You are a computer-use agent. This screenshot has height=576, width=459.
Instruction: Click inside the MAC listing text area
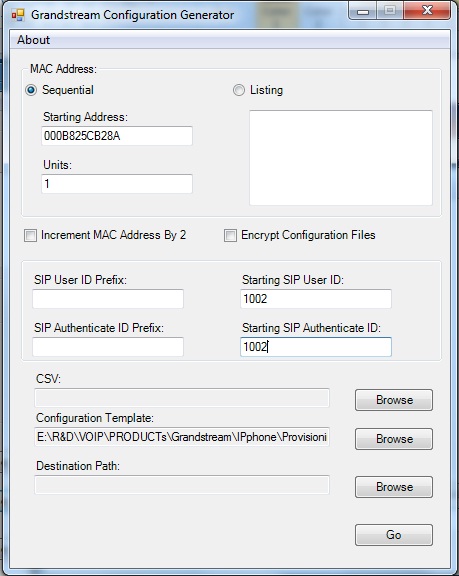tap(341, 158)
